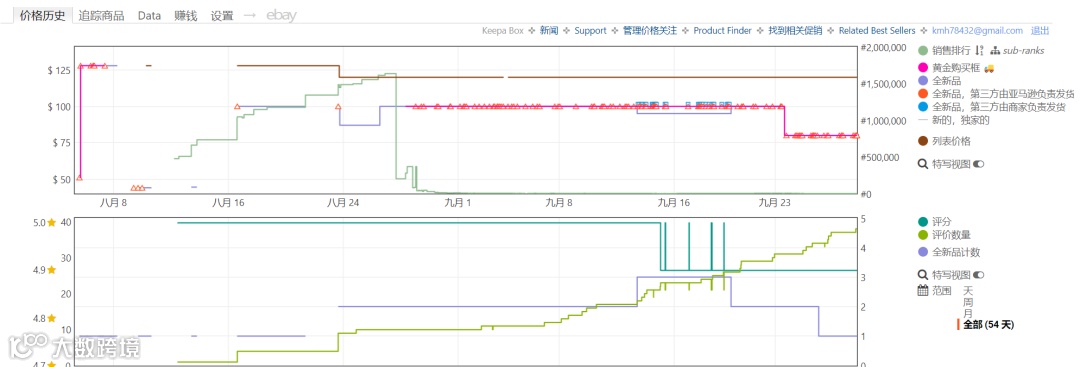Click the 九月 23 date axis label
The width and height of the screenshot is (1080, 367).
click(x=774, y=203)
